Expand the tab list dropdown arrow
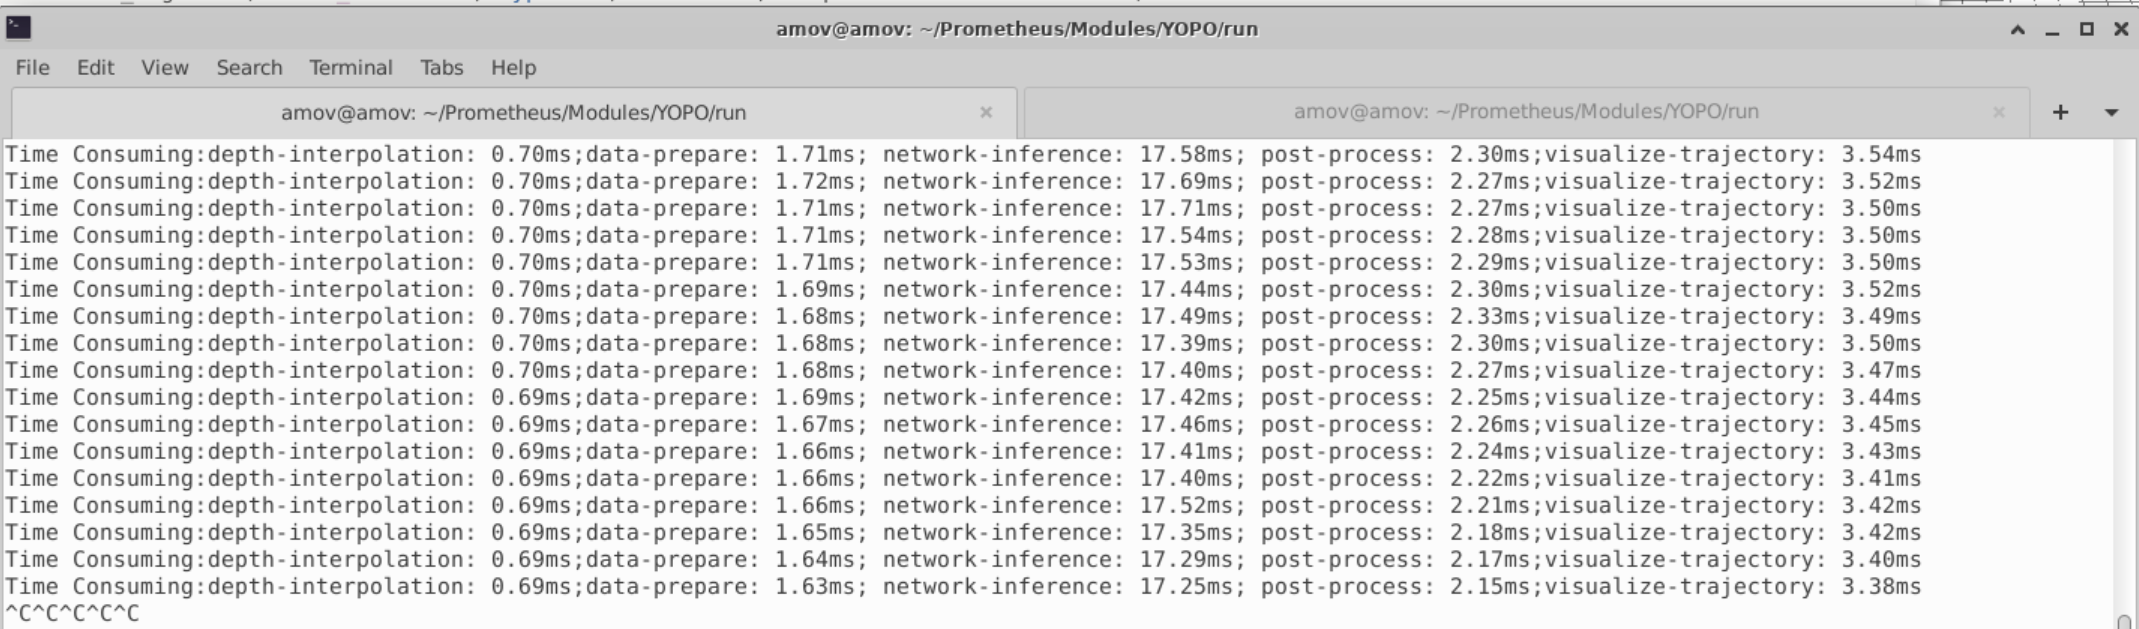Viewport: 2139px width, 629px height. 2111,113
